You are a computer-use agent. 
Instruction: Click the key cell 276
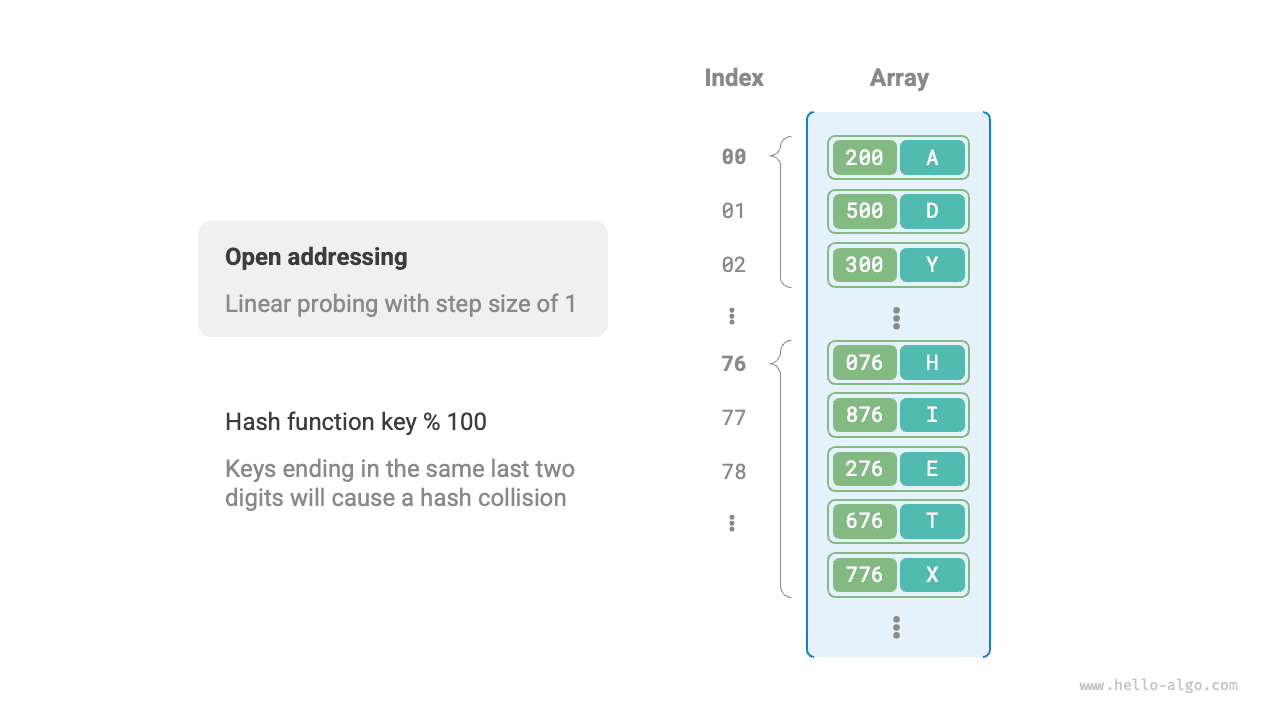864,469
